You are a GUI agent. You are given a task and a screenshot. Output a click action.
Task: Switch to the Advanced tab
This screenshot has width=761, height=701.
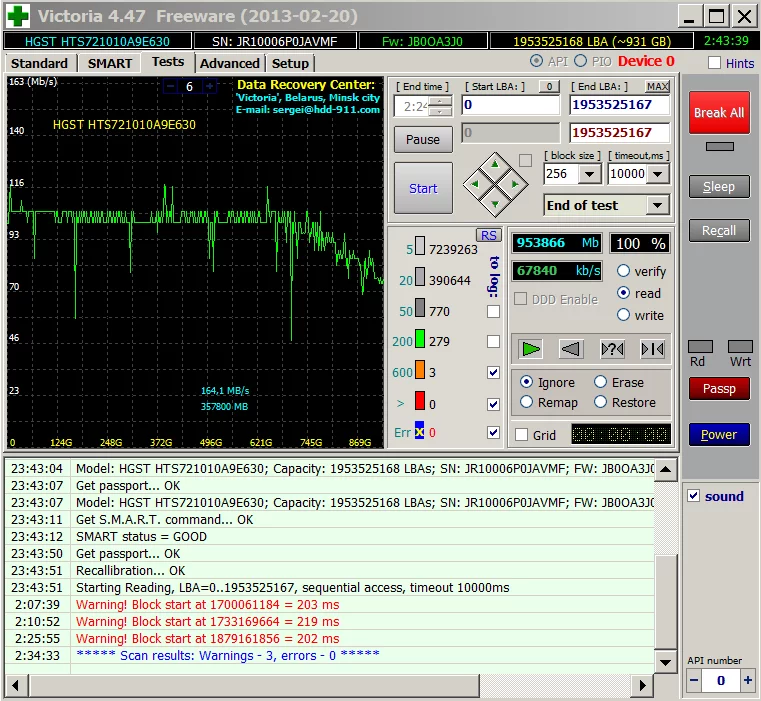pyautogui.click(x=230, y=64)
